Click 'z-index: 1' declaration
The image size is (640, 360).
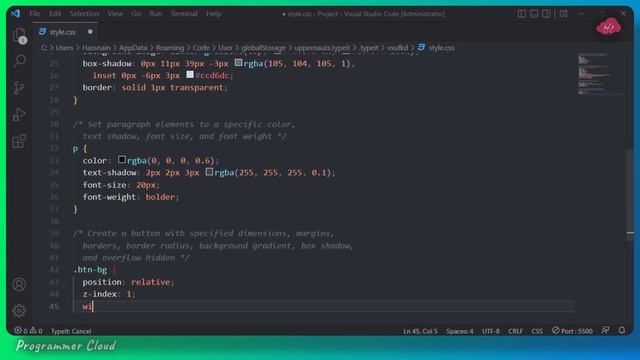coord(109,294)
